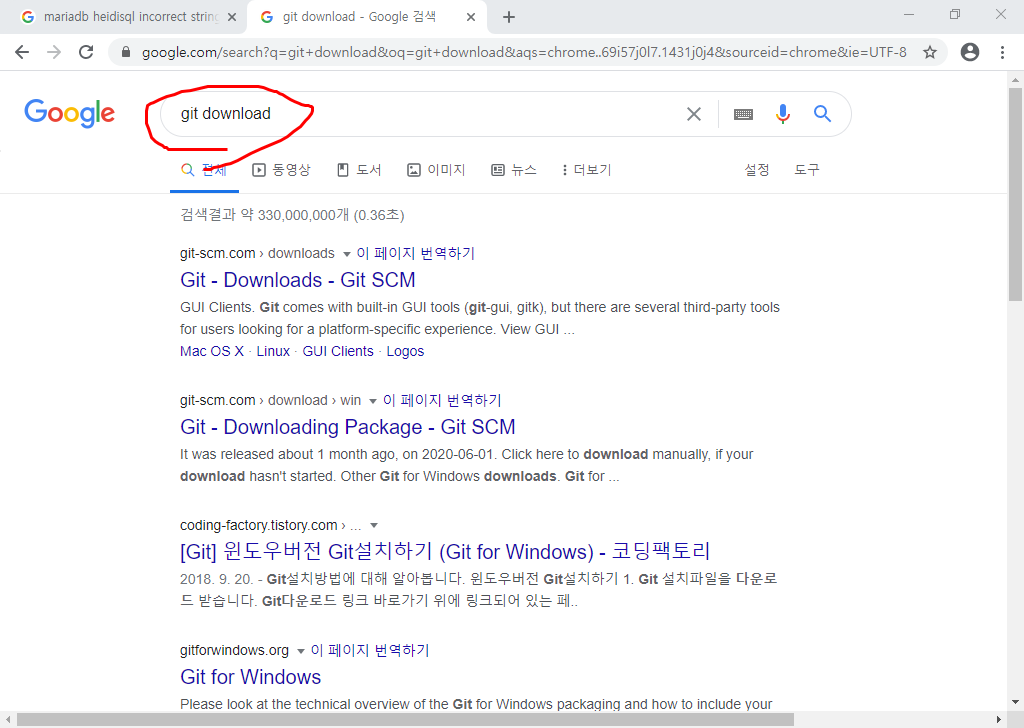Switch to 뉴스 results

pos(513,170)
